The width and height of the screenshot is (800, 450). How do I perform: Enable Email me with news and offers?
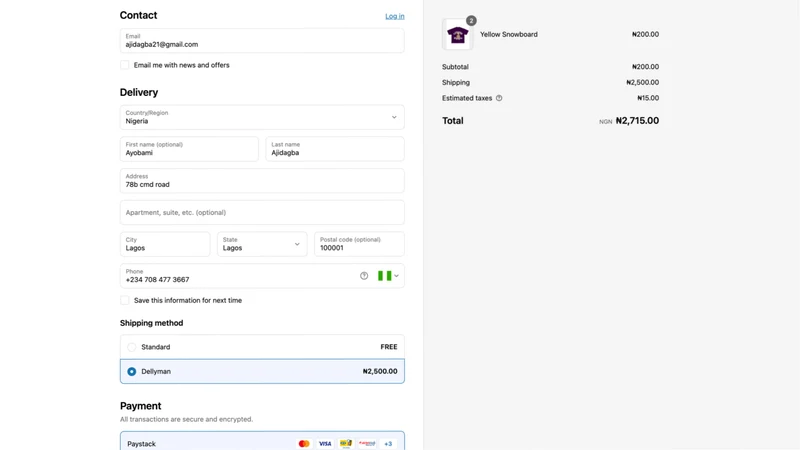124,65
